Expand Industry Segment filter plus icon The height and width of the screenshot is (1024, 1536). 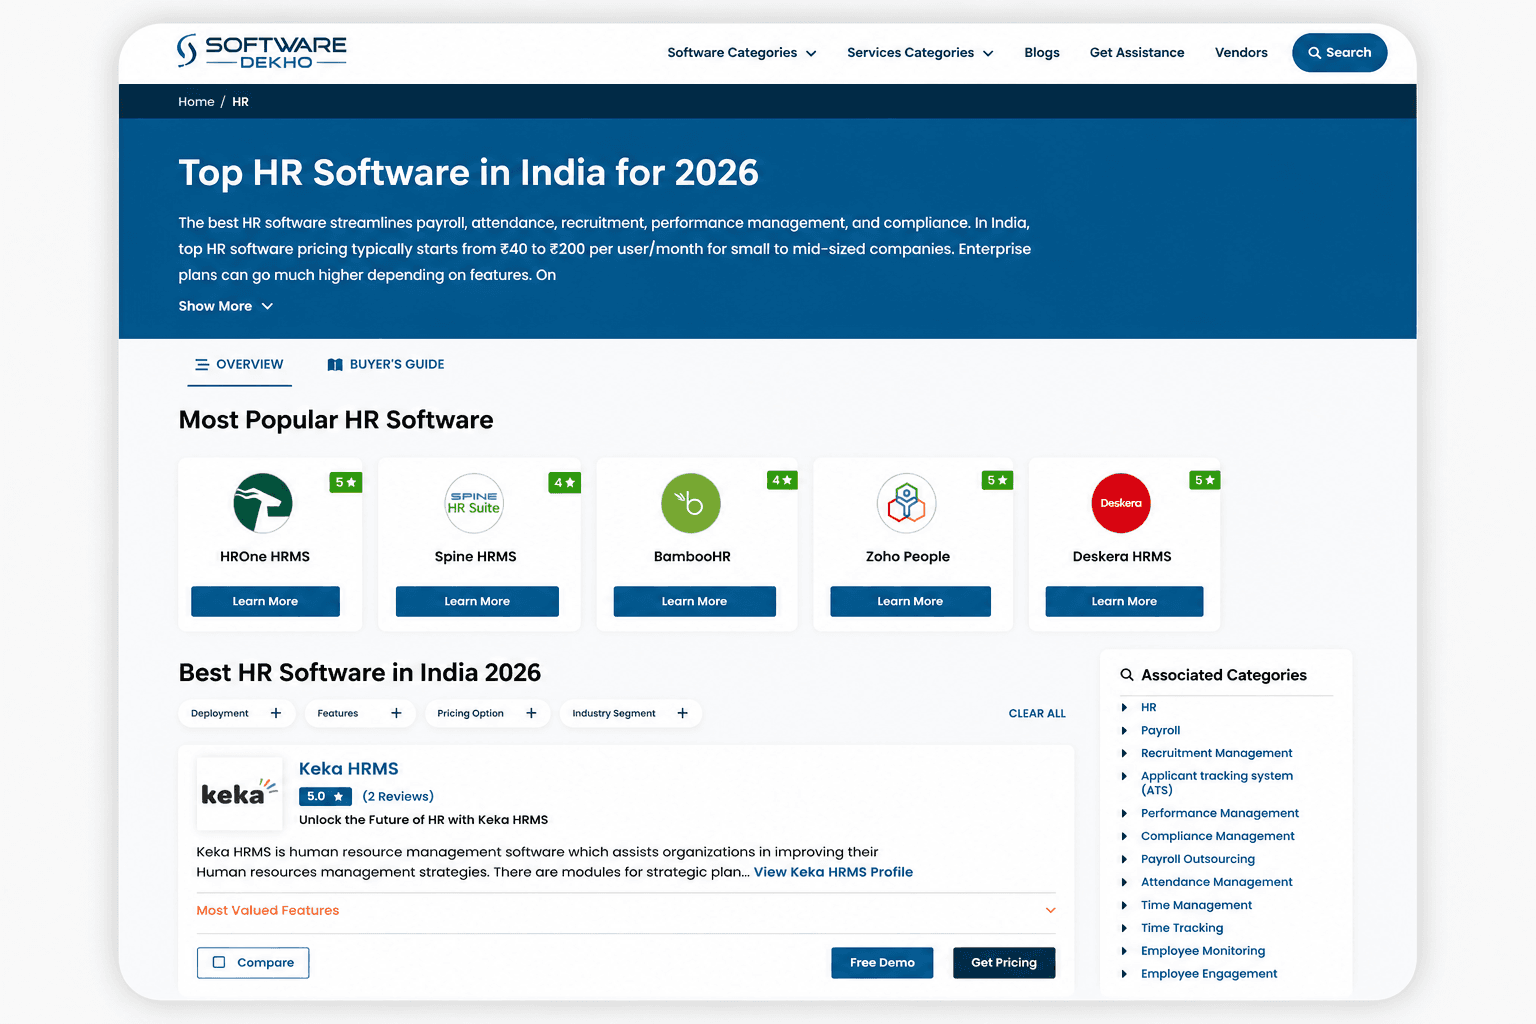pyautogui.click(x=682, y=713)
